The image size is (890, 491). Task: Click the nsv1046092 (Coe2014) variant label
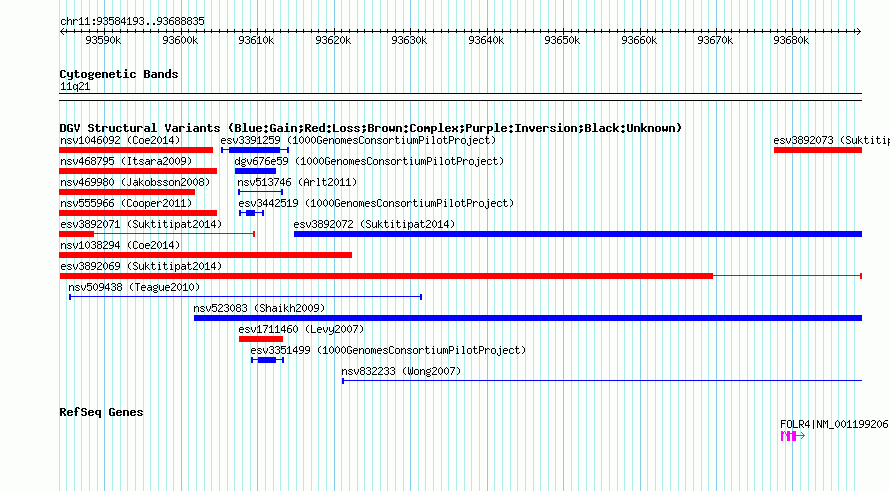[120, 140]
